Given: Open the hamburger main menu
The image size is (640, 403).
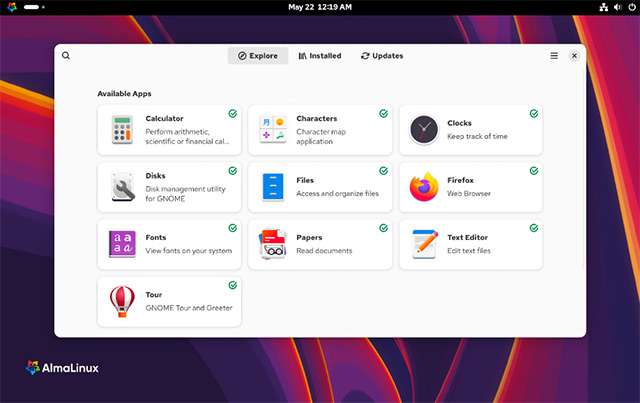Looking at the screenshot, I should (x=554, y=56).
